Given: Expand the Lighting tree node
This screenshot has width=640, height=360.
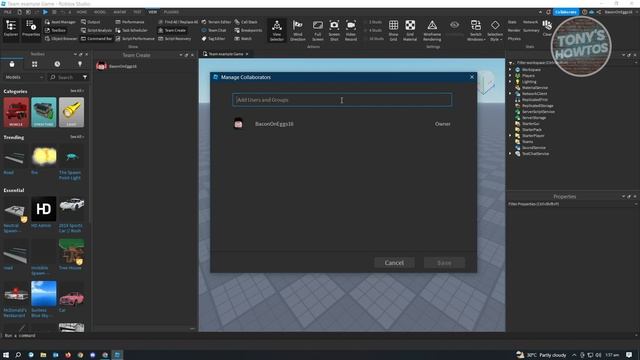Looking at the screenshot, I should [x=510, y=82].
